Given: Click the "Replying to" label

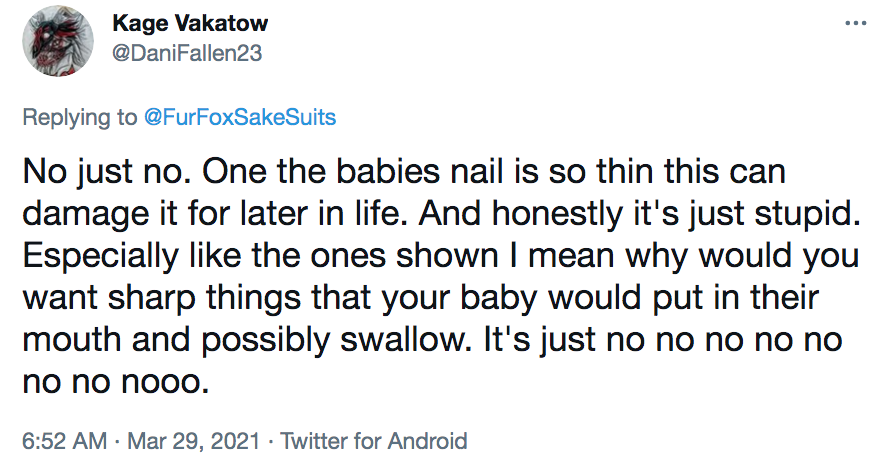Looking at the screenshot, I should 80,117.
